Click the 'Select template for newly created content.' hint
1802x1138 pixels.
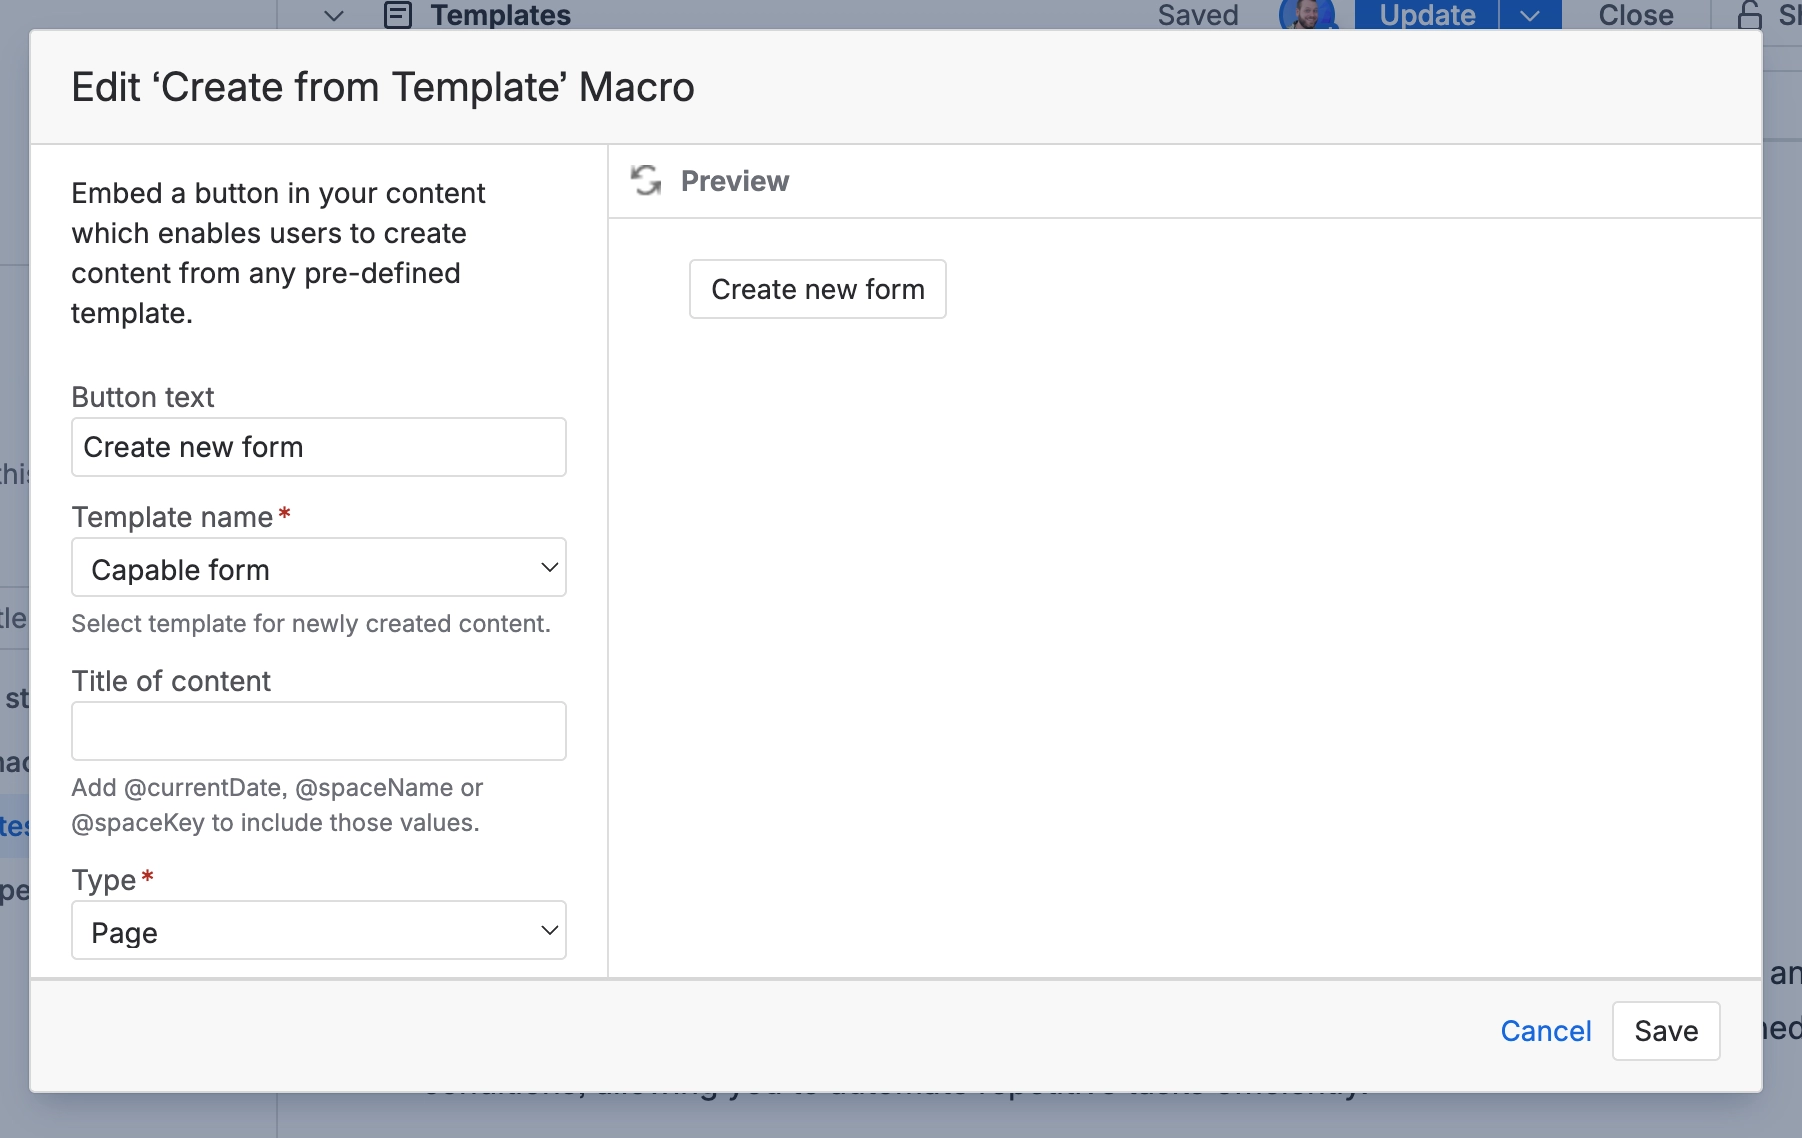pyautogui.click(x=311, y=624)
